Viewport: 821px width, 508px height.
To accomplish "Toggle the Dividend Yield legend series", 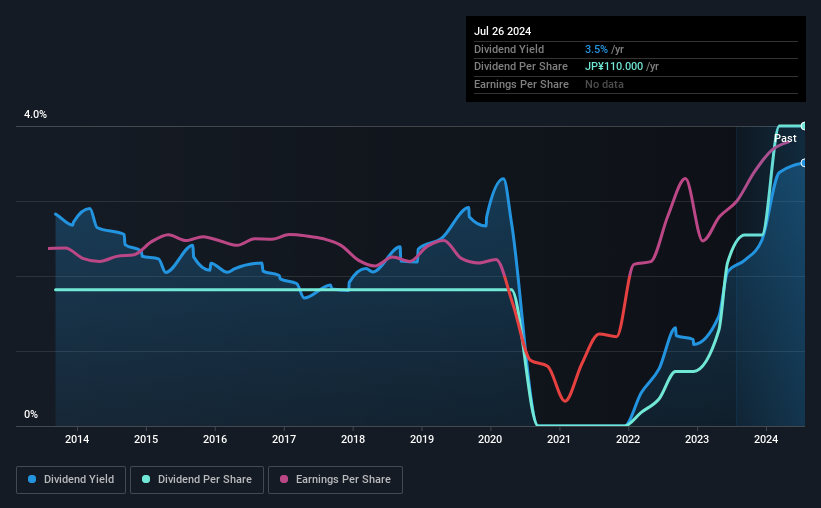I will point(71,479).
